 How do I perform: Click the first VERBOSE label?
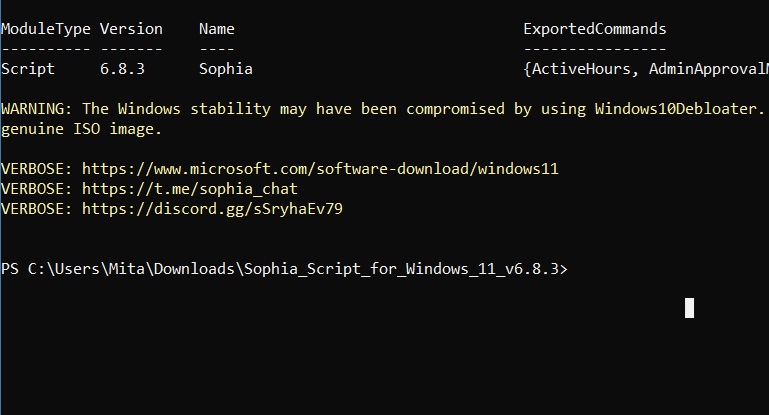[36, 169]
